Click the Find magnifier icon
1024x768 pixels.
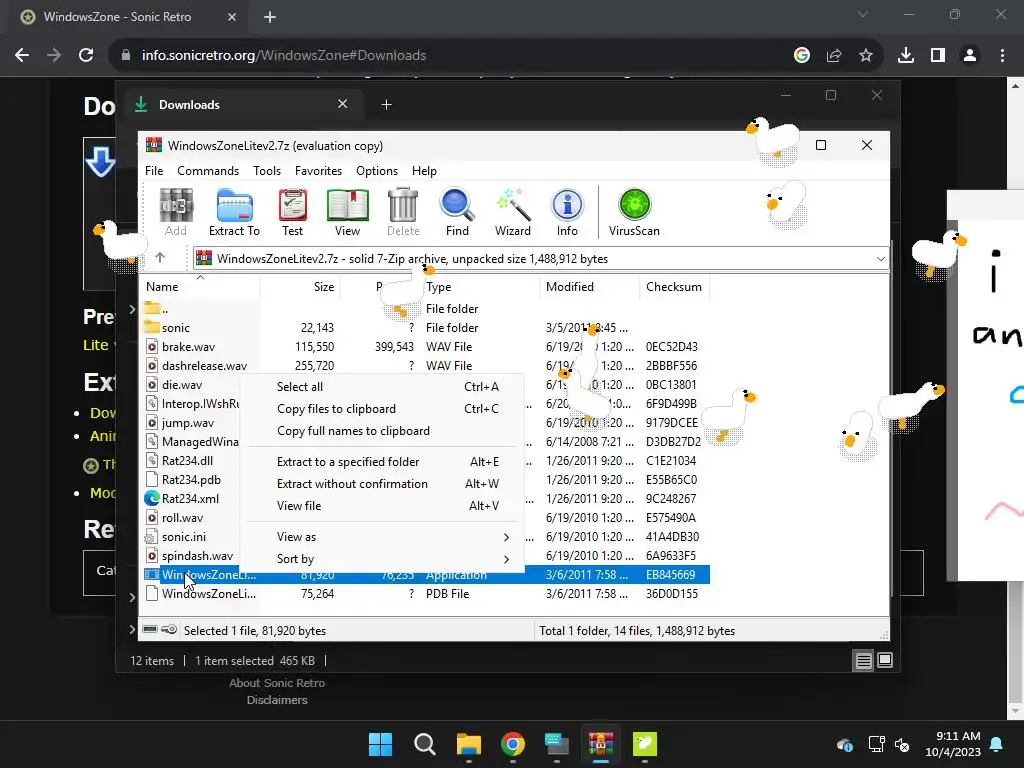click(457, 212)
